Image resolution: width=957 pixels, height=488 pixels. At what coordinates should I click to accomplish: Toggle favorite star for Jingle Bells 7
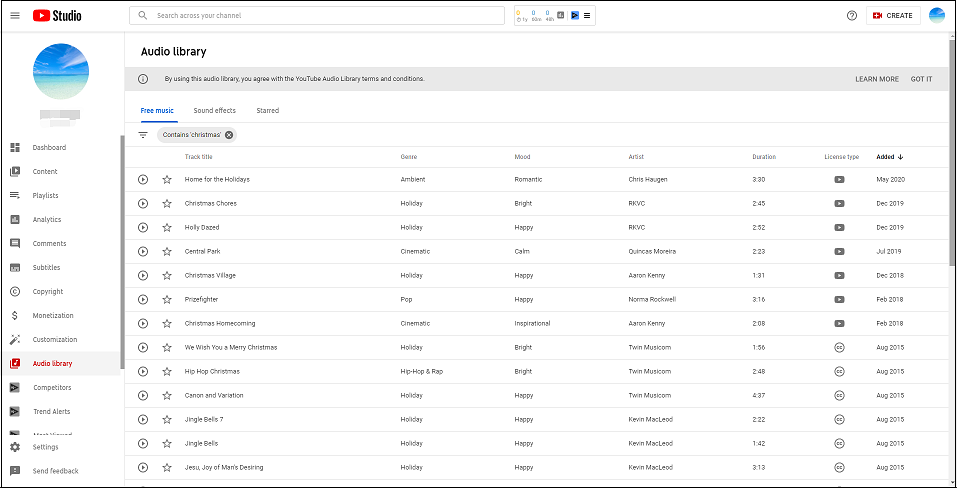pyautogui.click(x=167, y=419)
